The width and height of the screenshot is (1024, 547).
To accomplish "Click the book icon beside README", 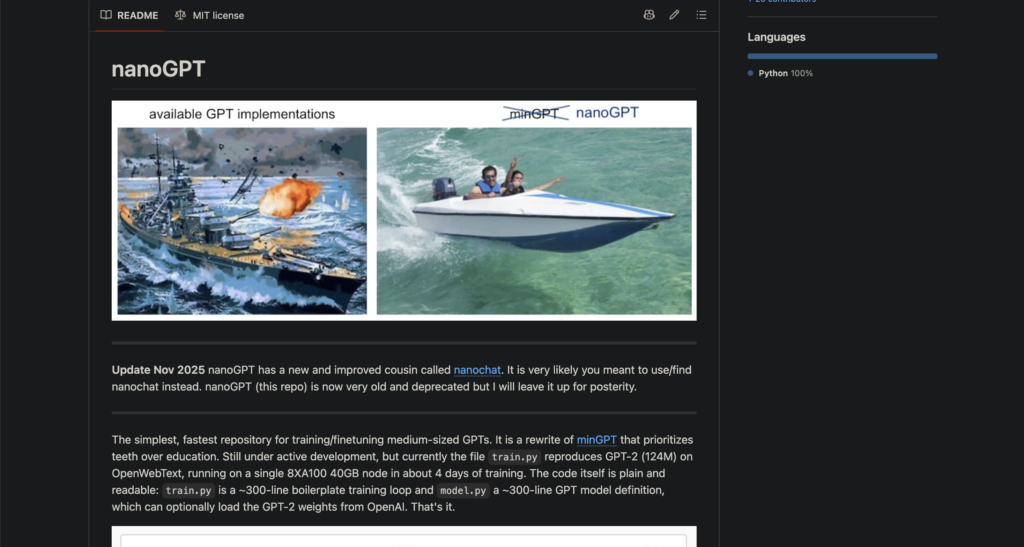I will pos(106,15).
